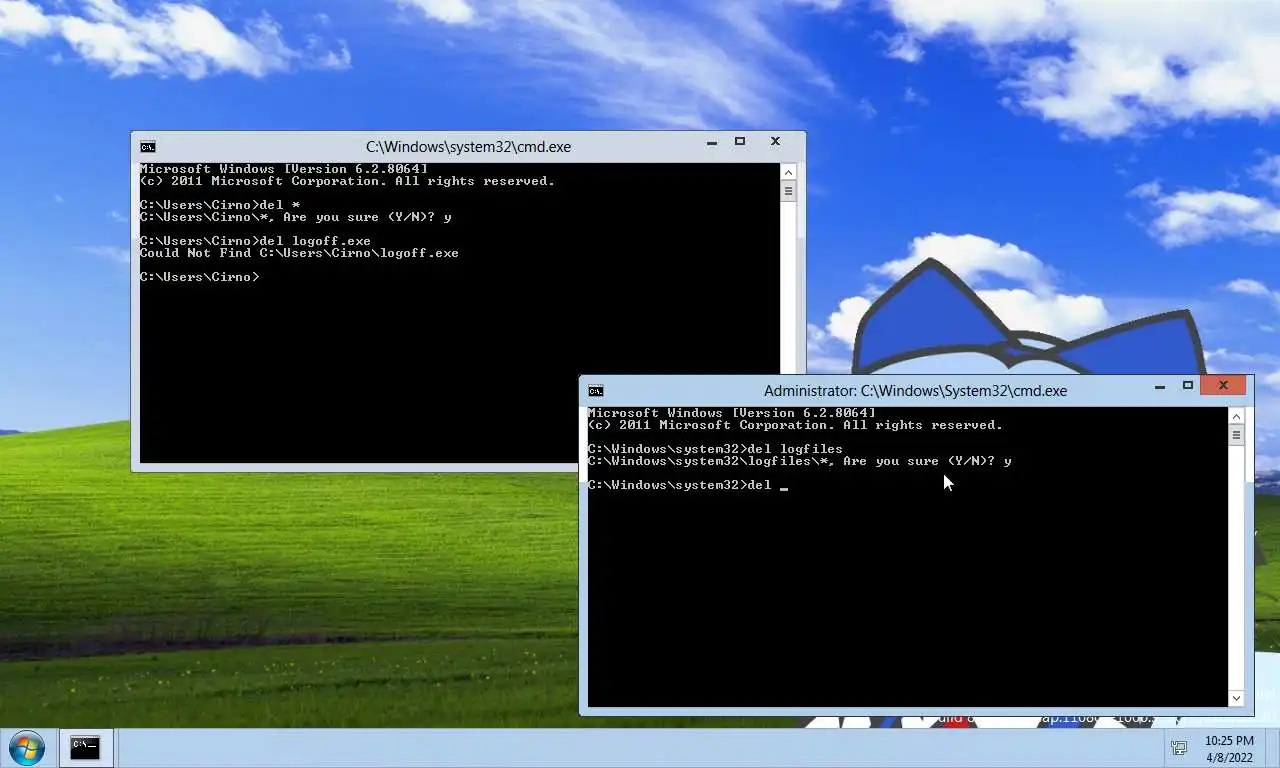Click 'logfiles\*, Are you sure (Y/N)?' line
This screenshot has width=1280, height=768.
(799, 461)
